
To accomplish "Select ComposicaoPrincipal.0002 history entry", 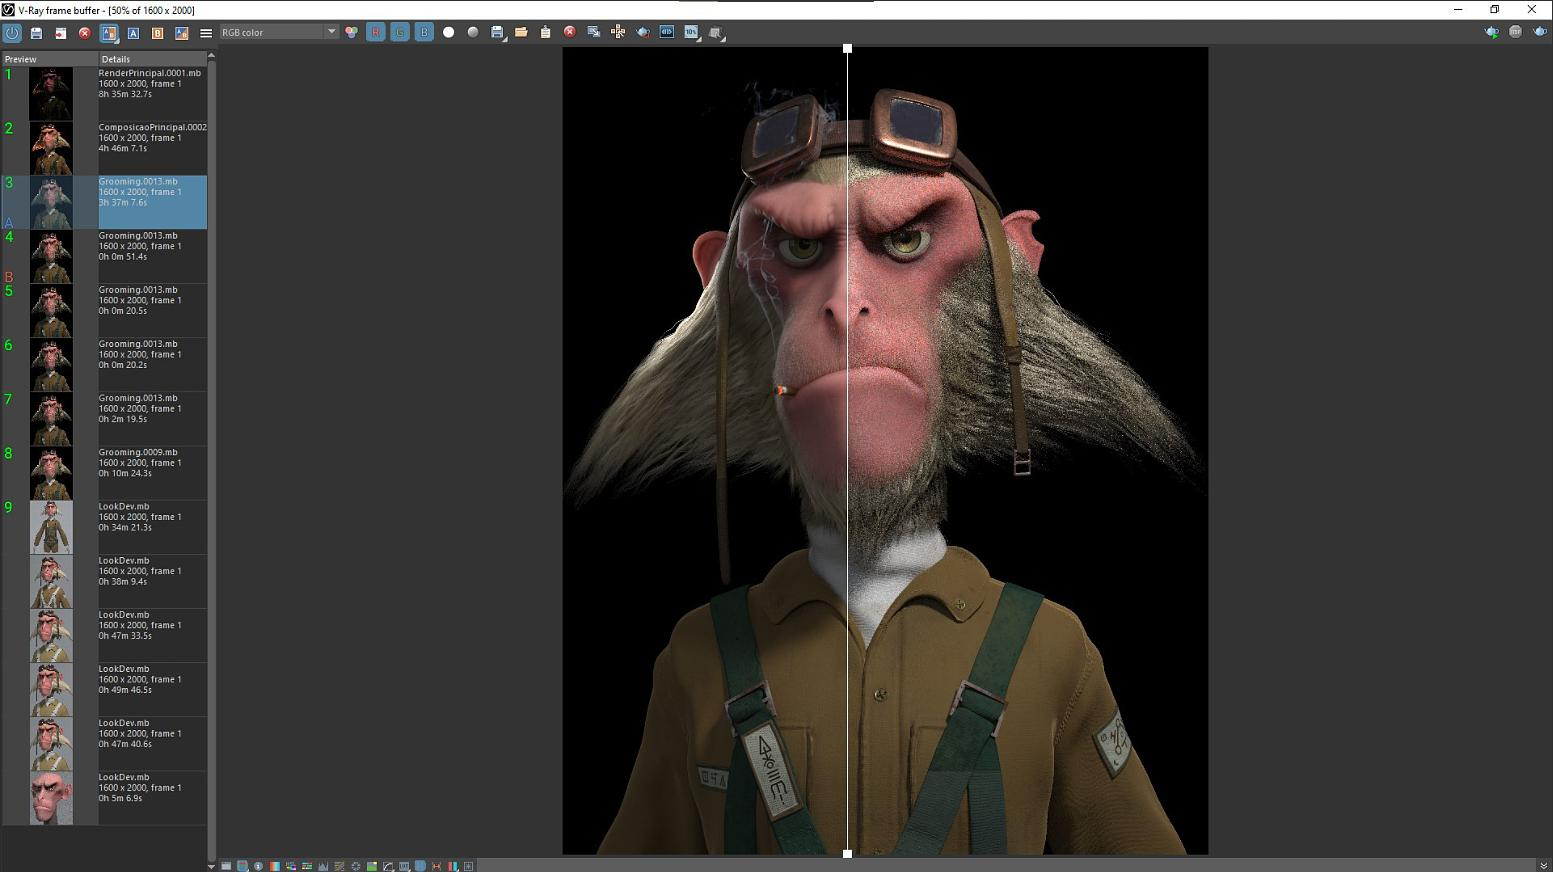I will 105,148.
